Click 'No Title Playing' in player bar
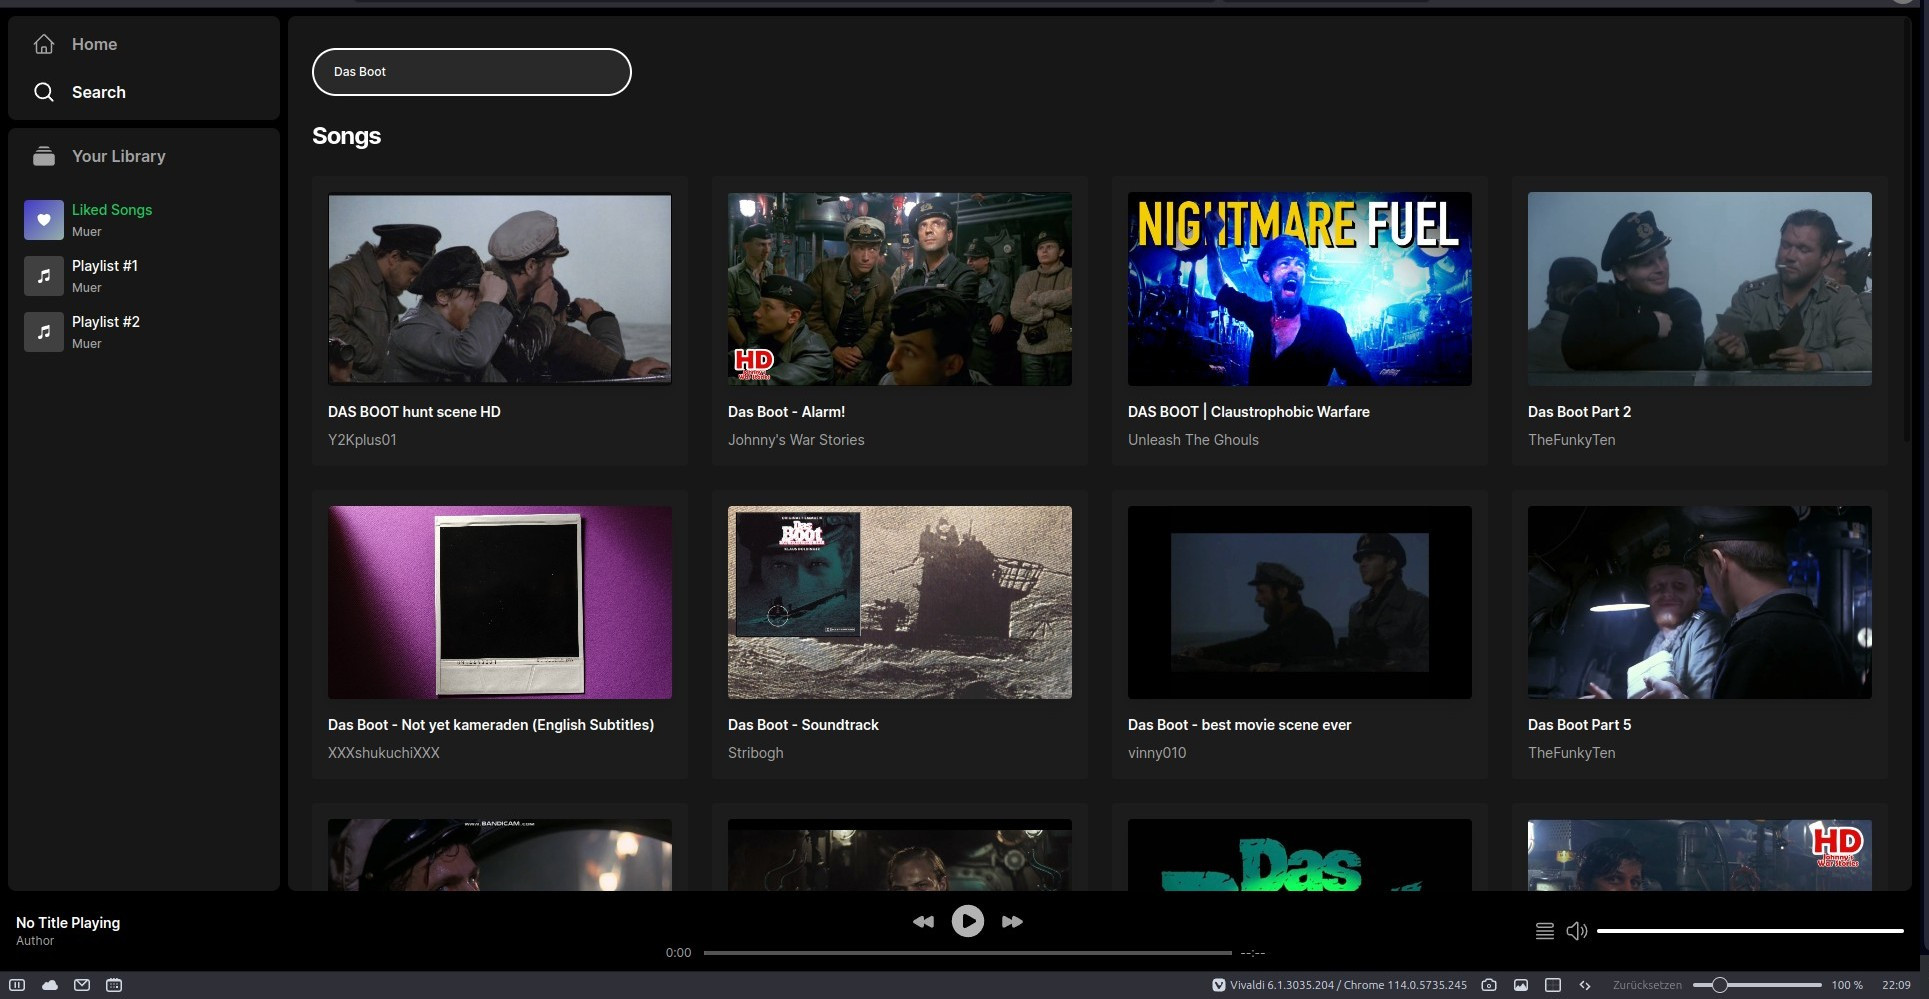This screenshot has width=1929, height=999. [x=68, y=923]
